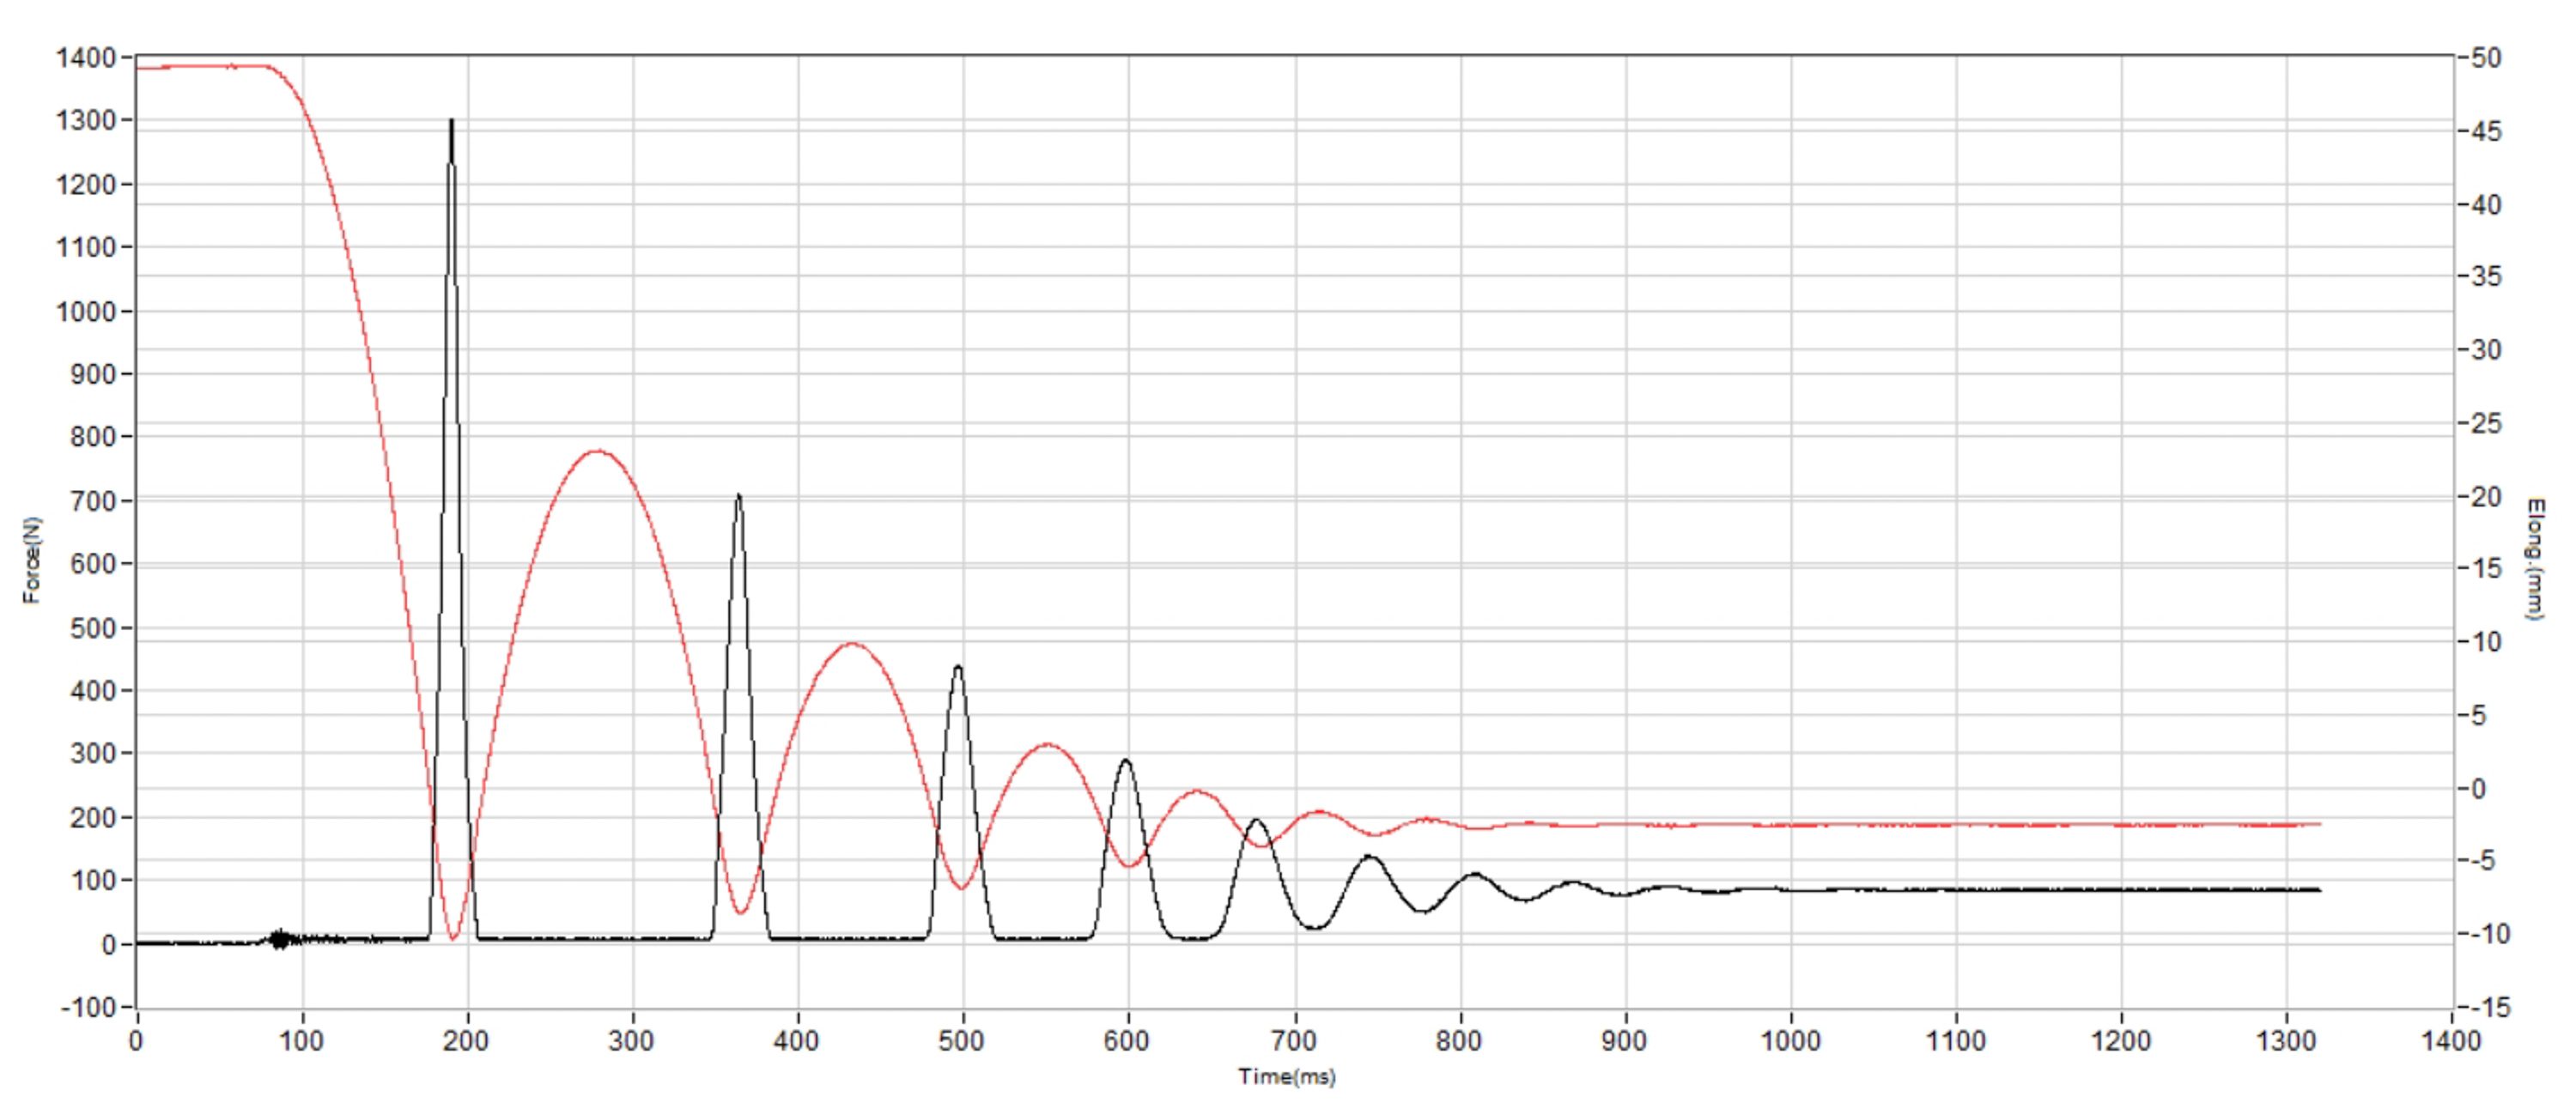This screenshot has width=2576, height=1115.
Task: Click the red curve crest near 280 ms
Action: [x=597, y=451]
